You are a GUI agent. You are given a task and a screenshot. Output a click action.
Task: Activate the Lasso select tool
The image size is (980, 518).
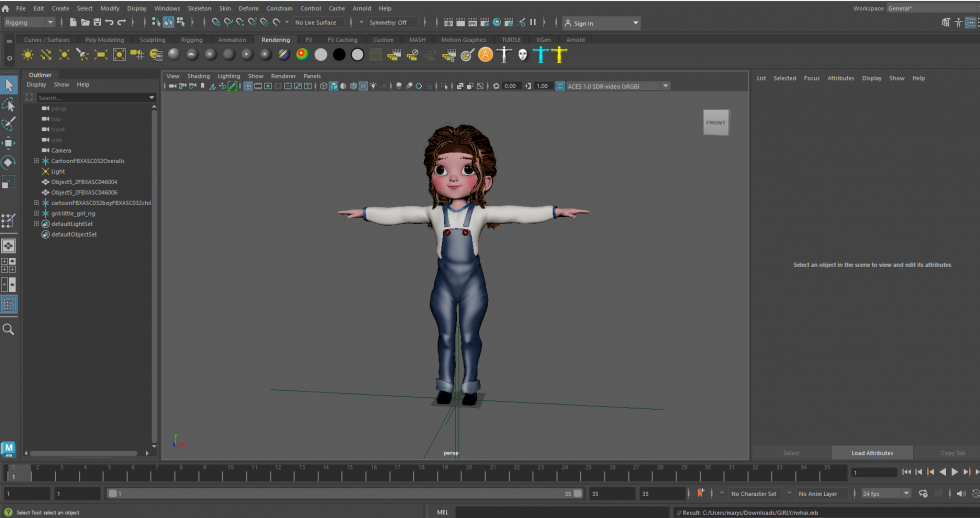[9, 104]
